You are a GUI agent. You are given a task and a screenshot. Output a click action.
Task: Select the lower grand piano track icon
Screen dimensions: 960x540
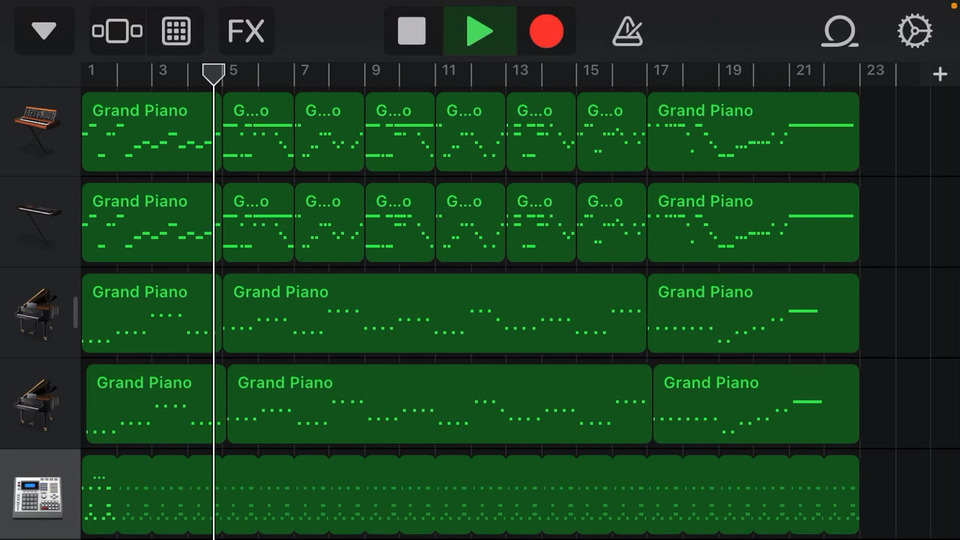tap(38, 404)
